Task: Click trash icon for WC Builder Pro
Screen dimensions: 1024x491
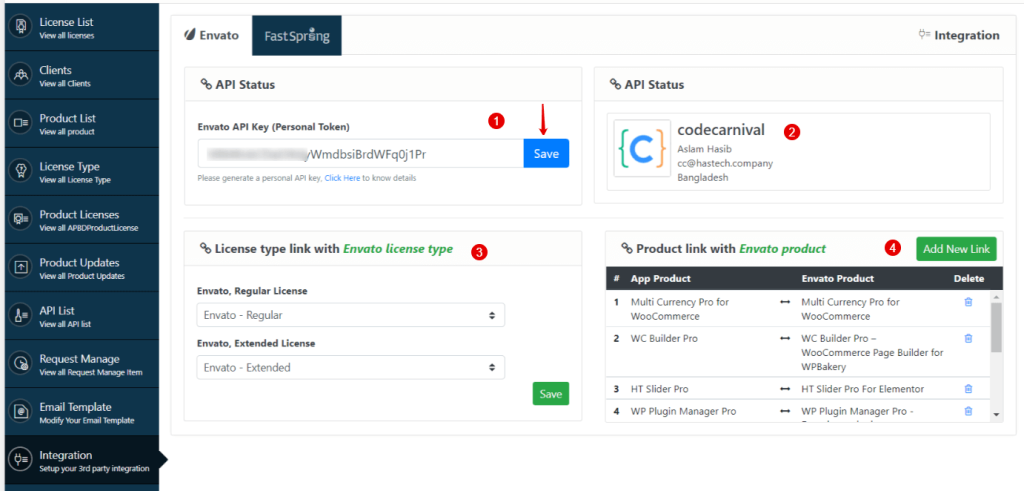Action: click(x=967, y=339)
